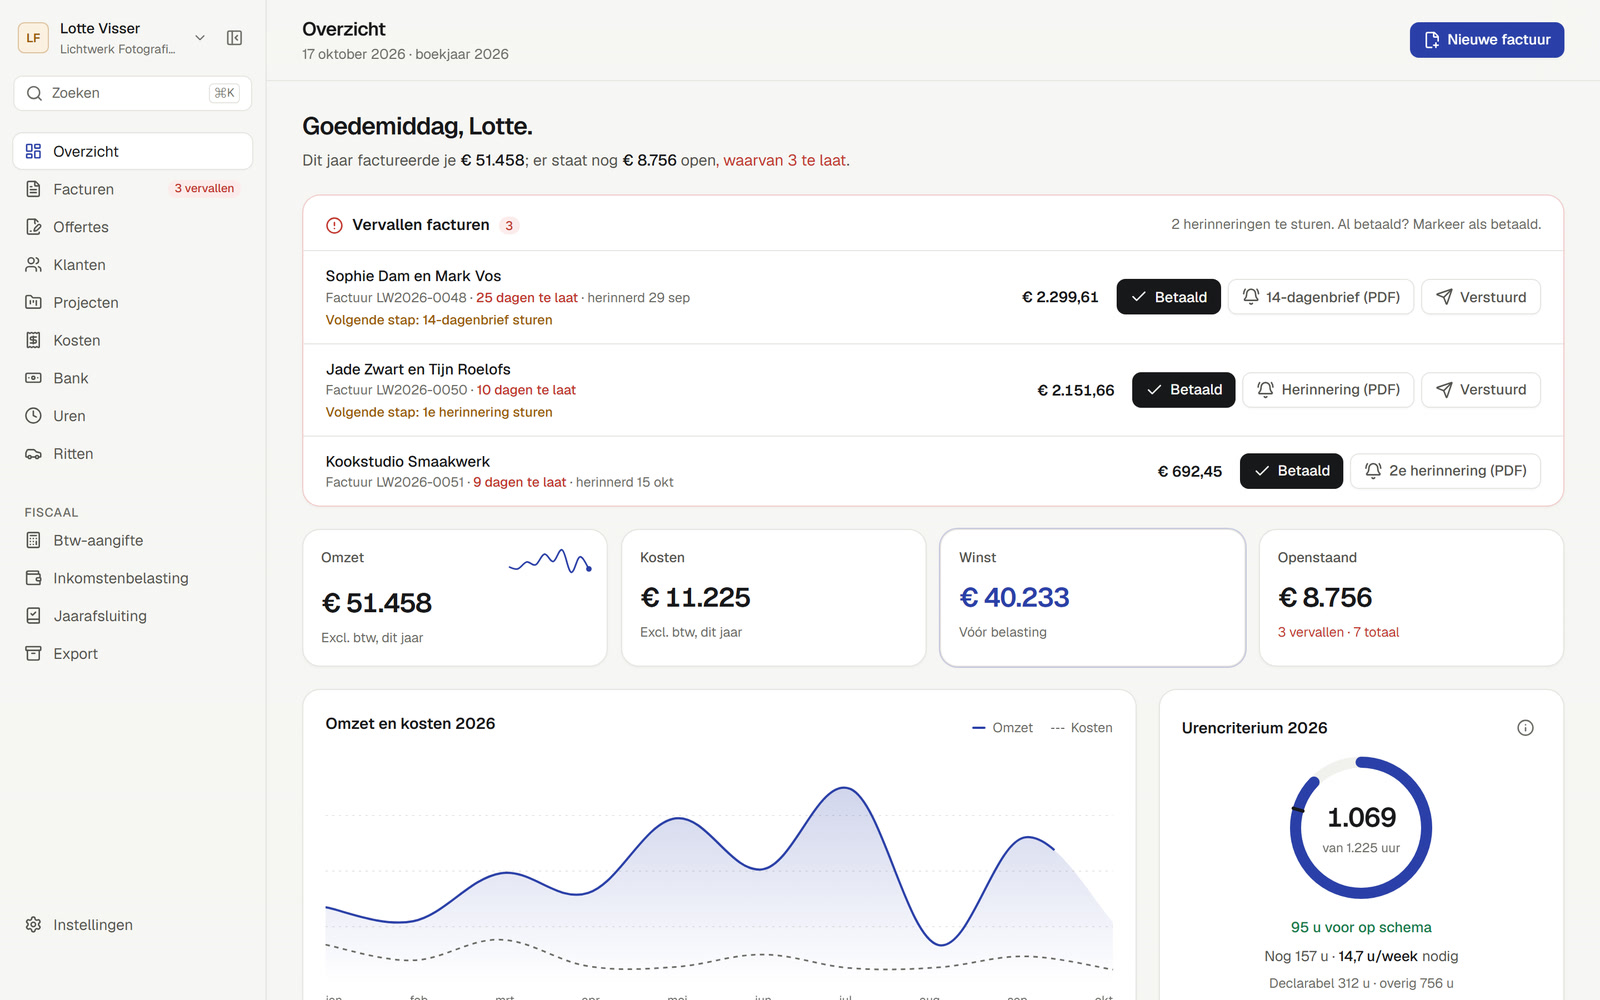The width and height of the screenshot is (1600, 1000).
Task: Click the Vervallen facturen warning icon
Action: [x=334, y=226]
